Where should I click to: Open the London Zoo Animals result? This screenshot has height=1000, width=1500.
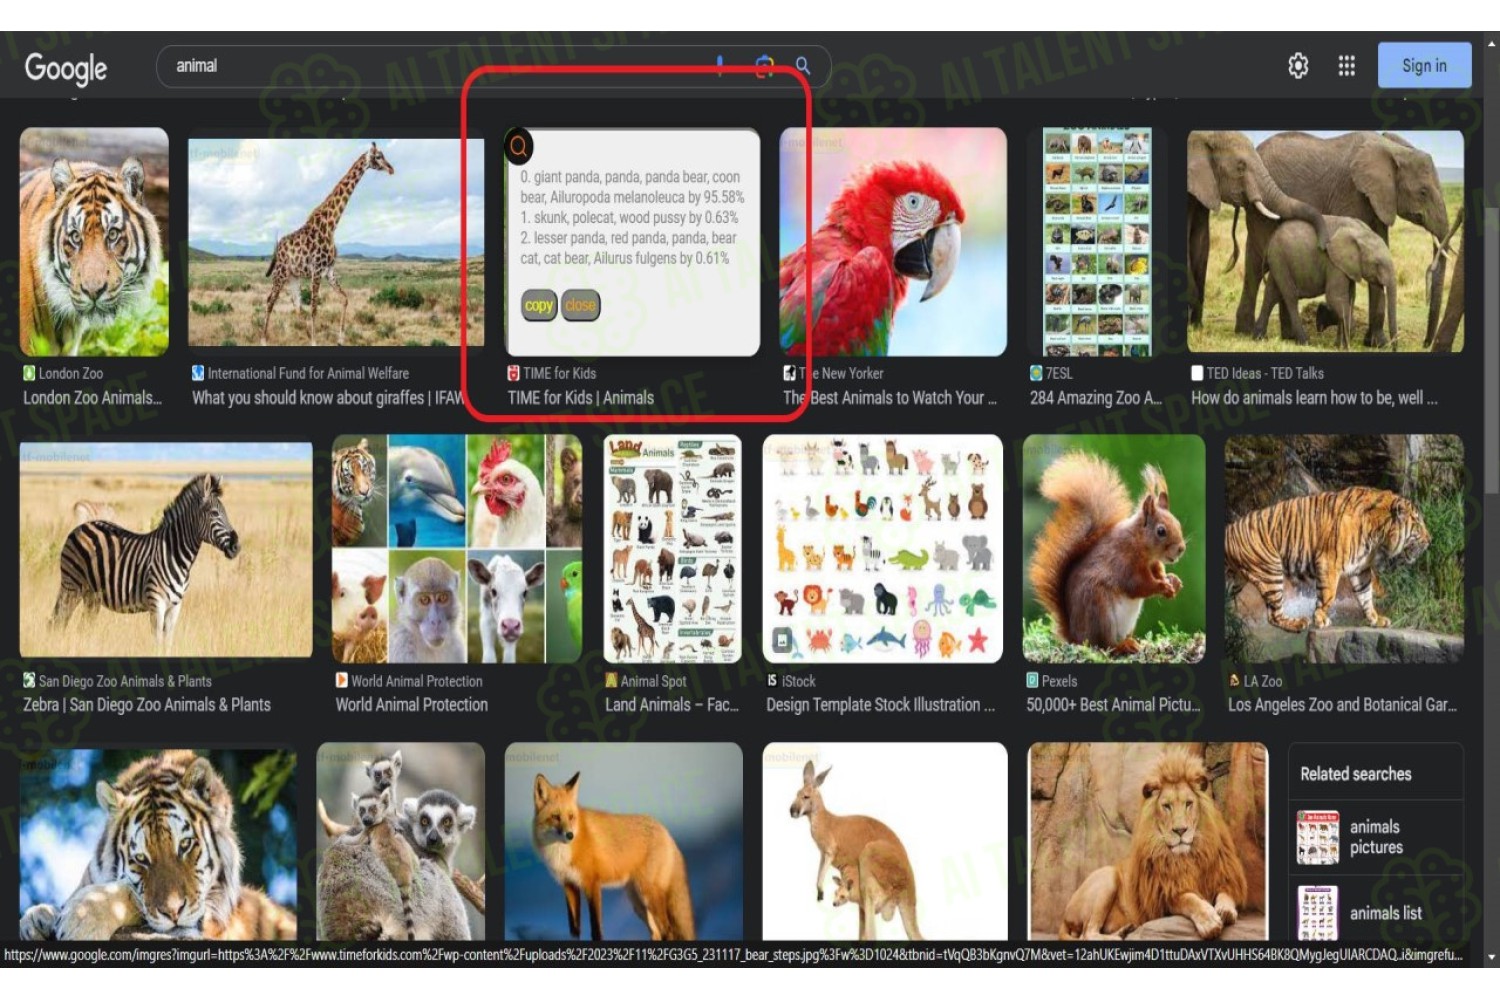(x=92, y=398)
